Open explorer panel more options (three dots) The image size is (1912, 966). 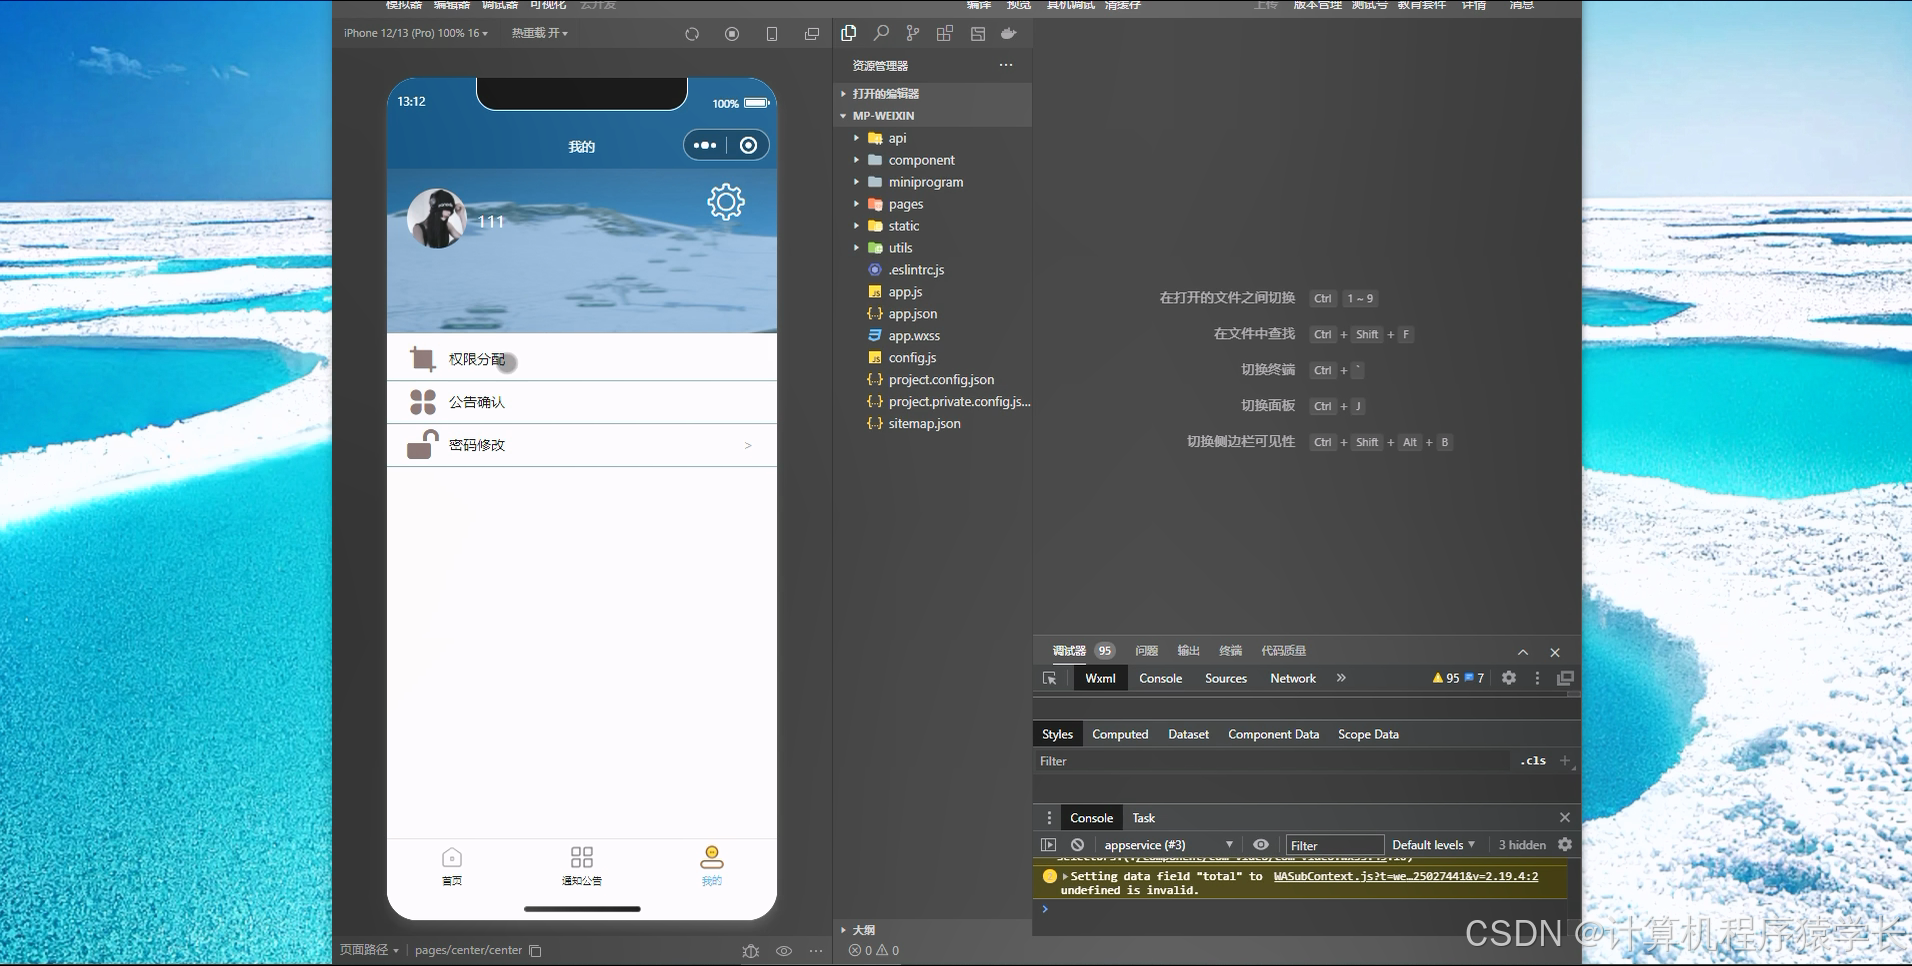(1006, 65)
